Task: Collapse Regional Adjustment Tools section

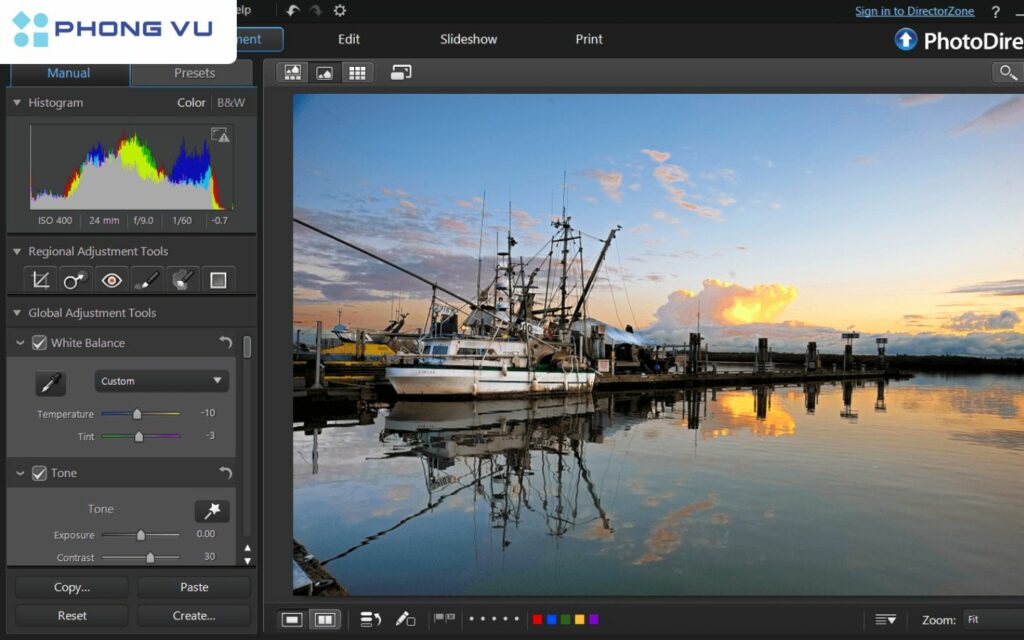Action: click(x=17, y=252)
